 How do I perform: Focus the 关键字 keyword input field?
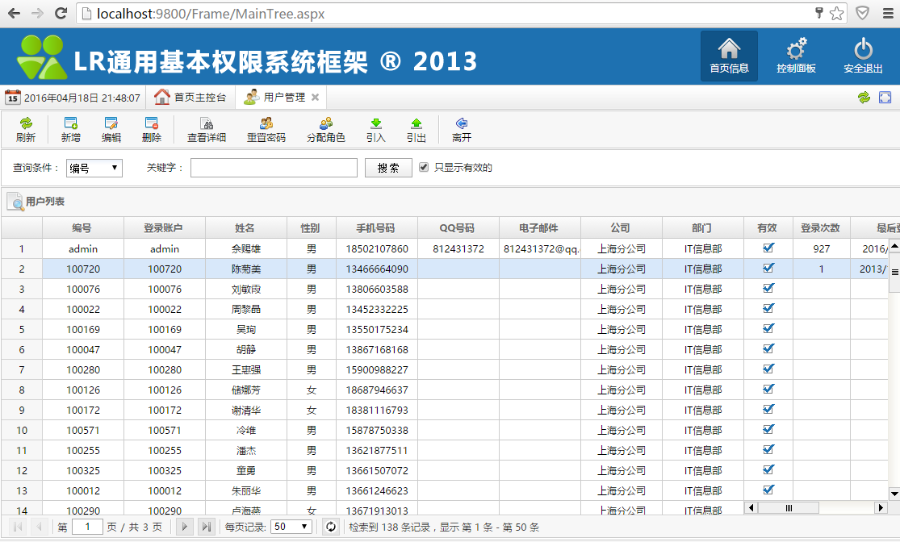pyautogui.click(x=273, y=168)
